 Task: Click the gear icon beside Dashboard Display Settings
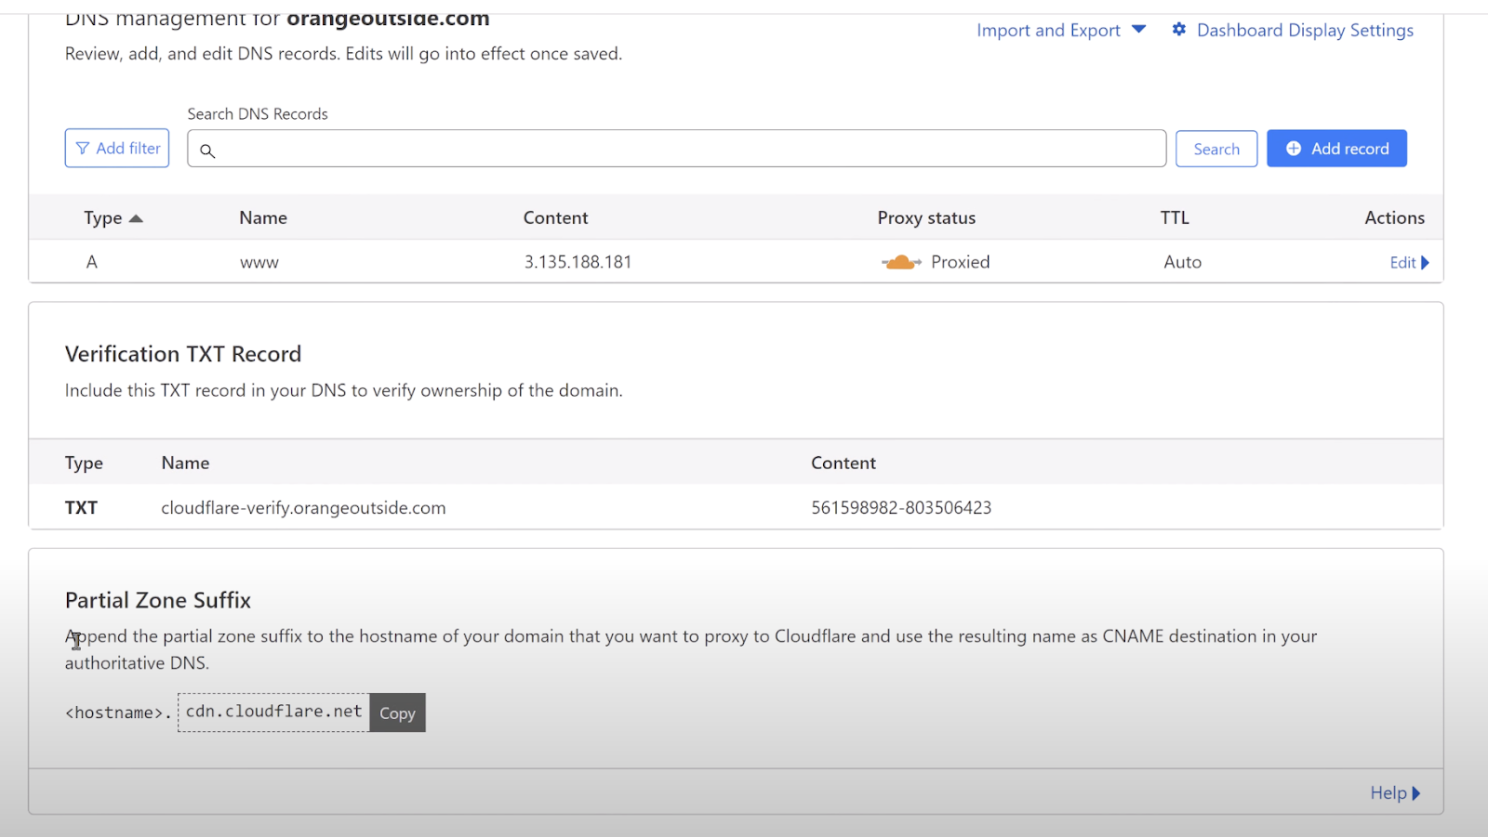[x=1179, y=30]
